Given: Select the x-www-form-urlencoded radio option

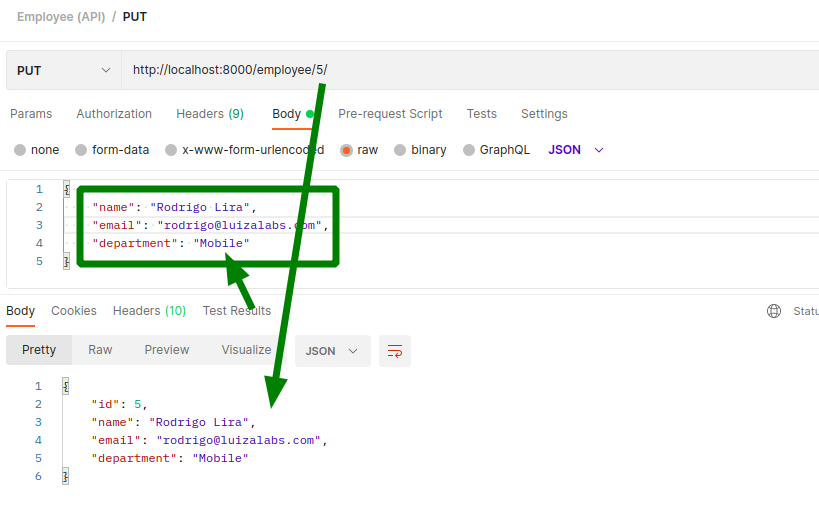Looking at the screenshot, I should pyautogui.click(x=171, y=150).
